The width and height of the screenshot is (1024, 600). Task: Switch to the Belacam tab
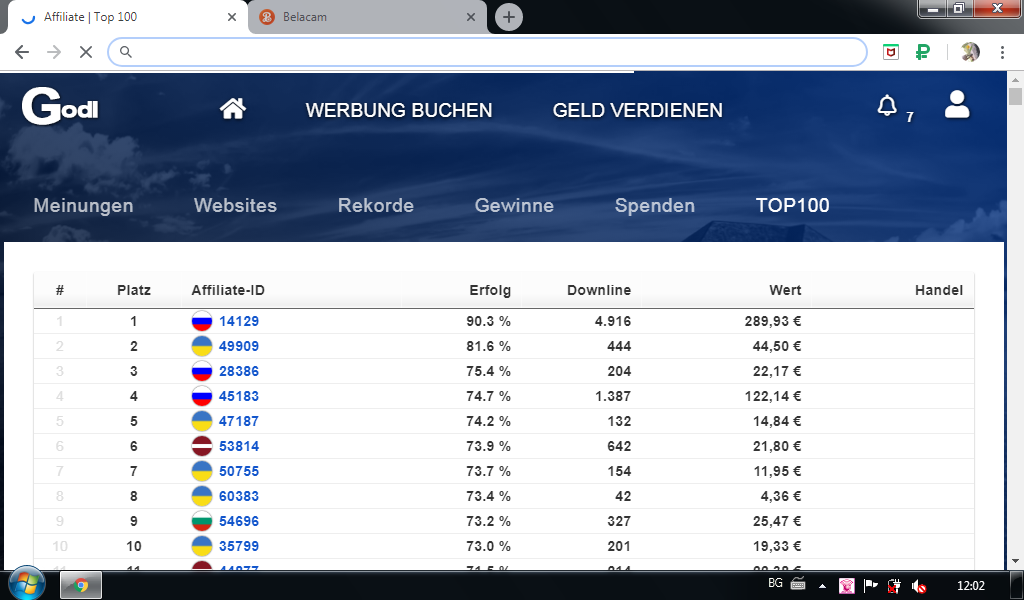click(x=368, y=17)
